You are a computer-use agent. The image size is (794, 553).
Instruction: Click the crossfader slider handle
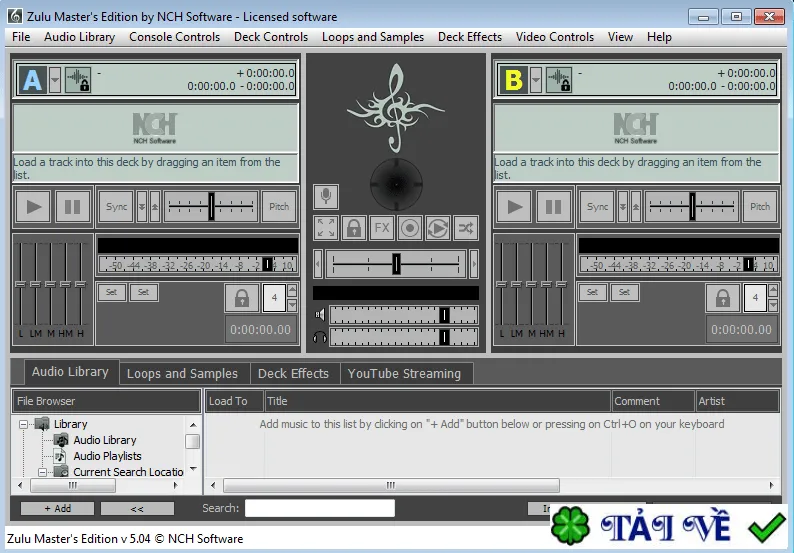[x=396, y=264]
